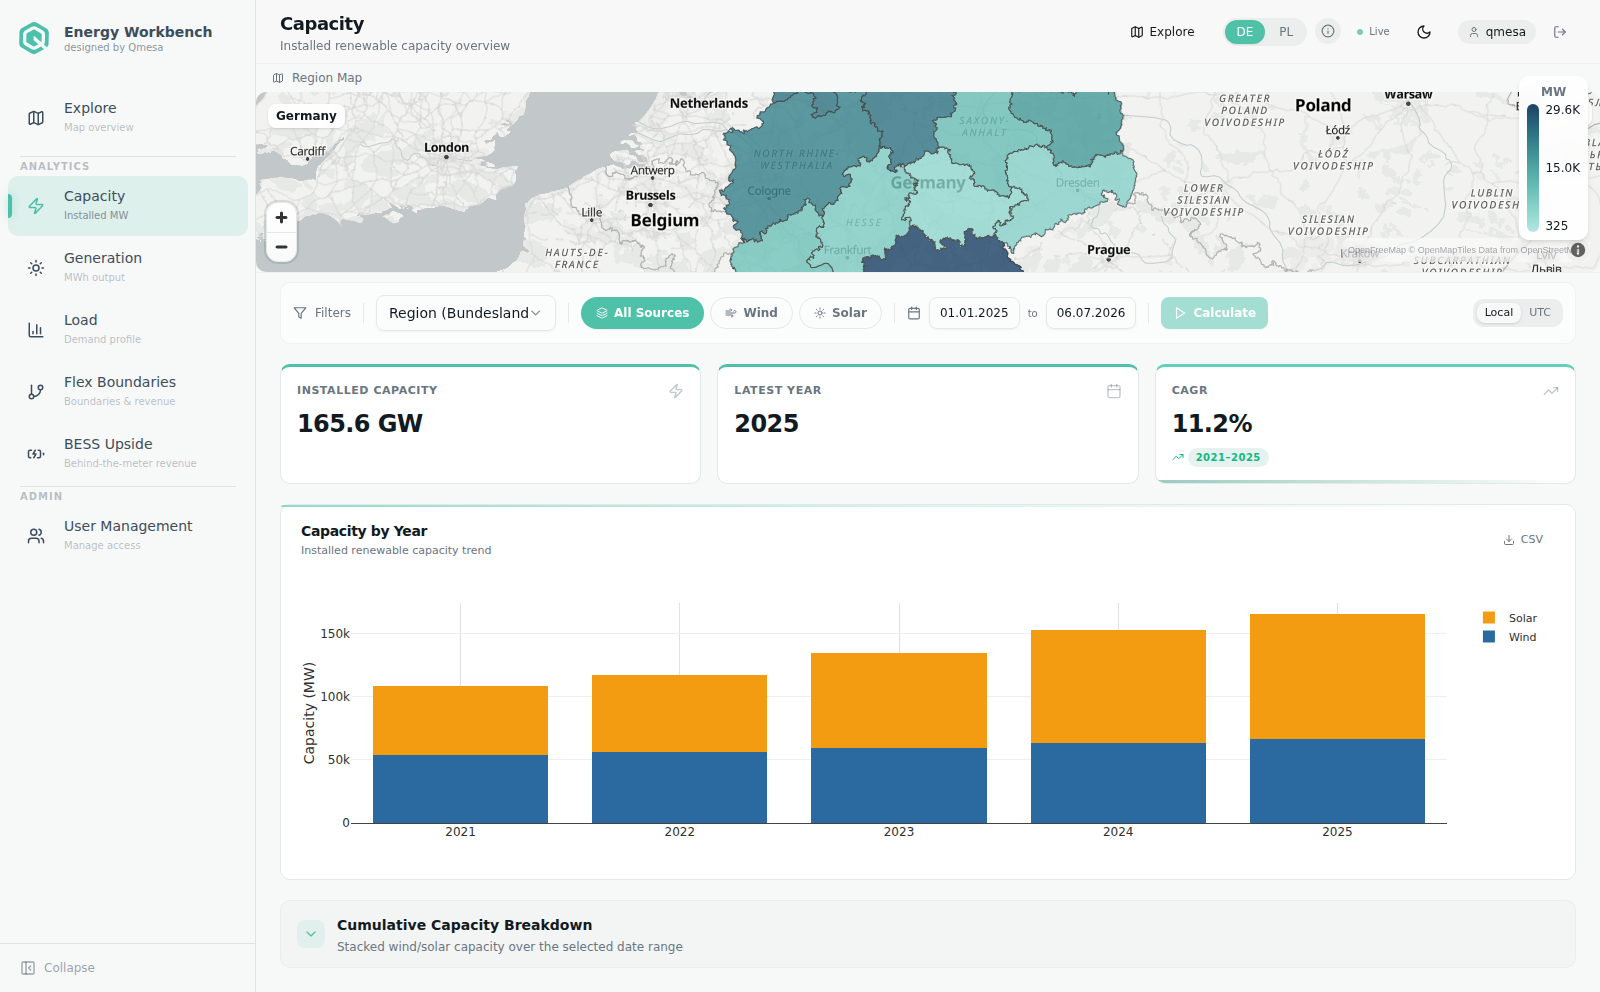Set time zone to Local
Viewport: 1600px width, 992px height.
(x=1498, y=313)
